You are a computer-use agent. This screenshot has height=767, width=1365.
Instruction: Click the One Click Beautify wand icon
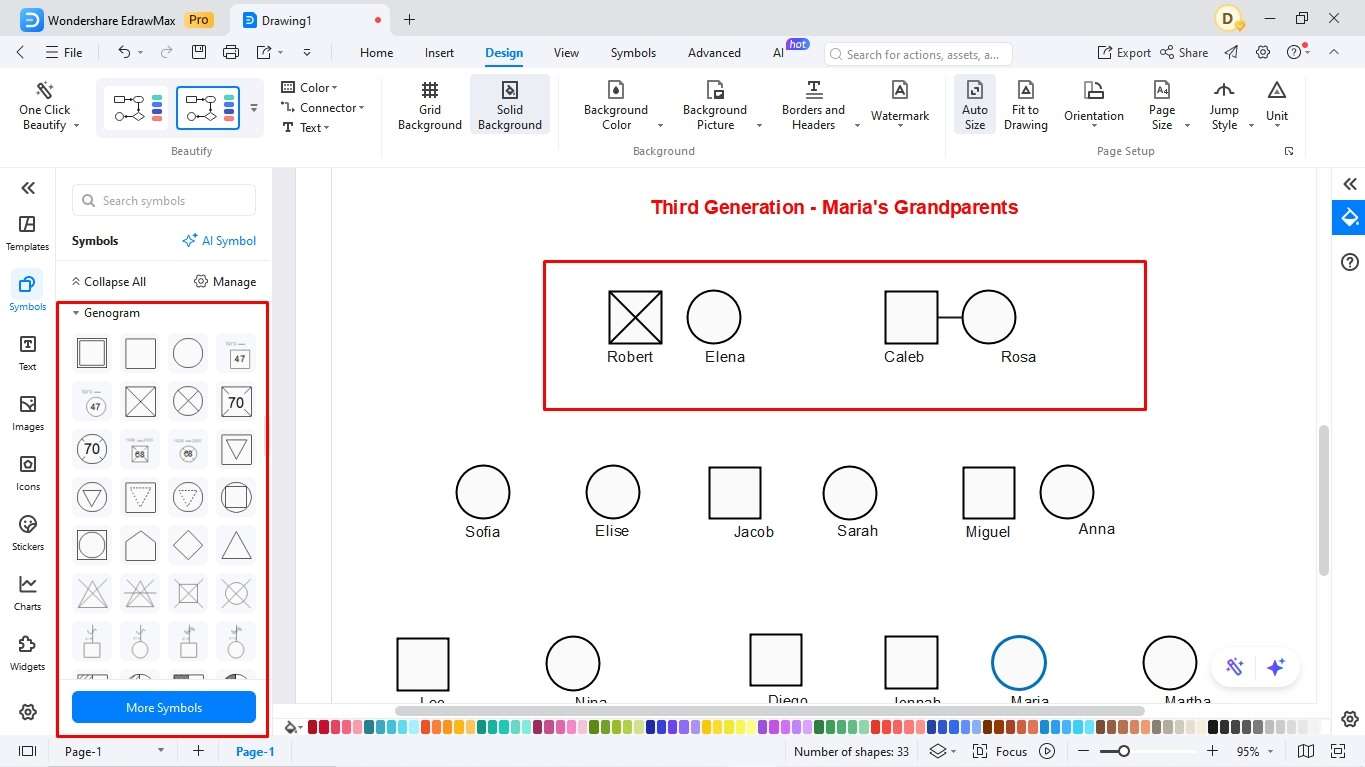click(x=44, y=90)
